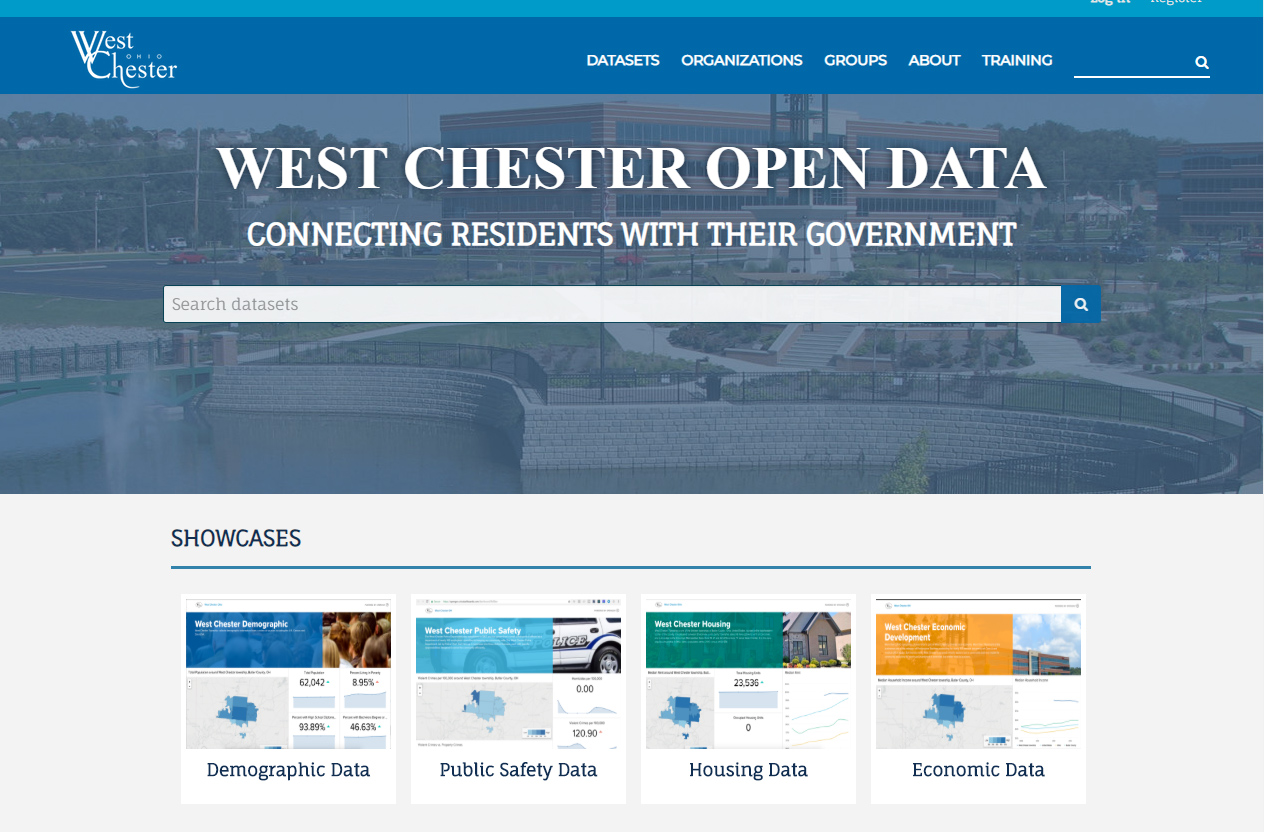
Task: Click the Search datasets input box
Action: 612,304
